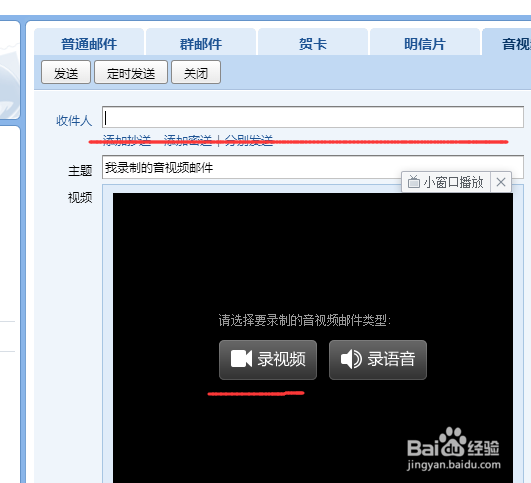The image size is (531, 483).
Task: Click the prompt text 请选择要录制的音视频邮件类型
Action: pos(304,320)
